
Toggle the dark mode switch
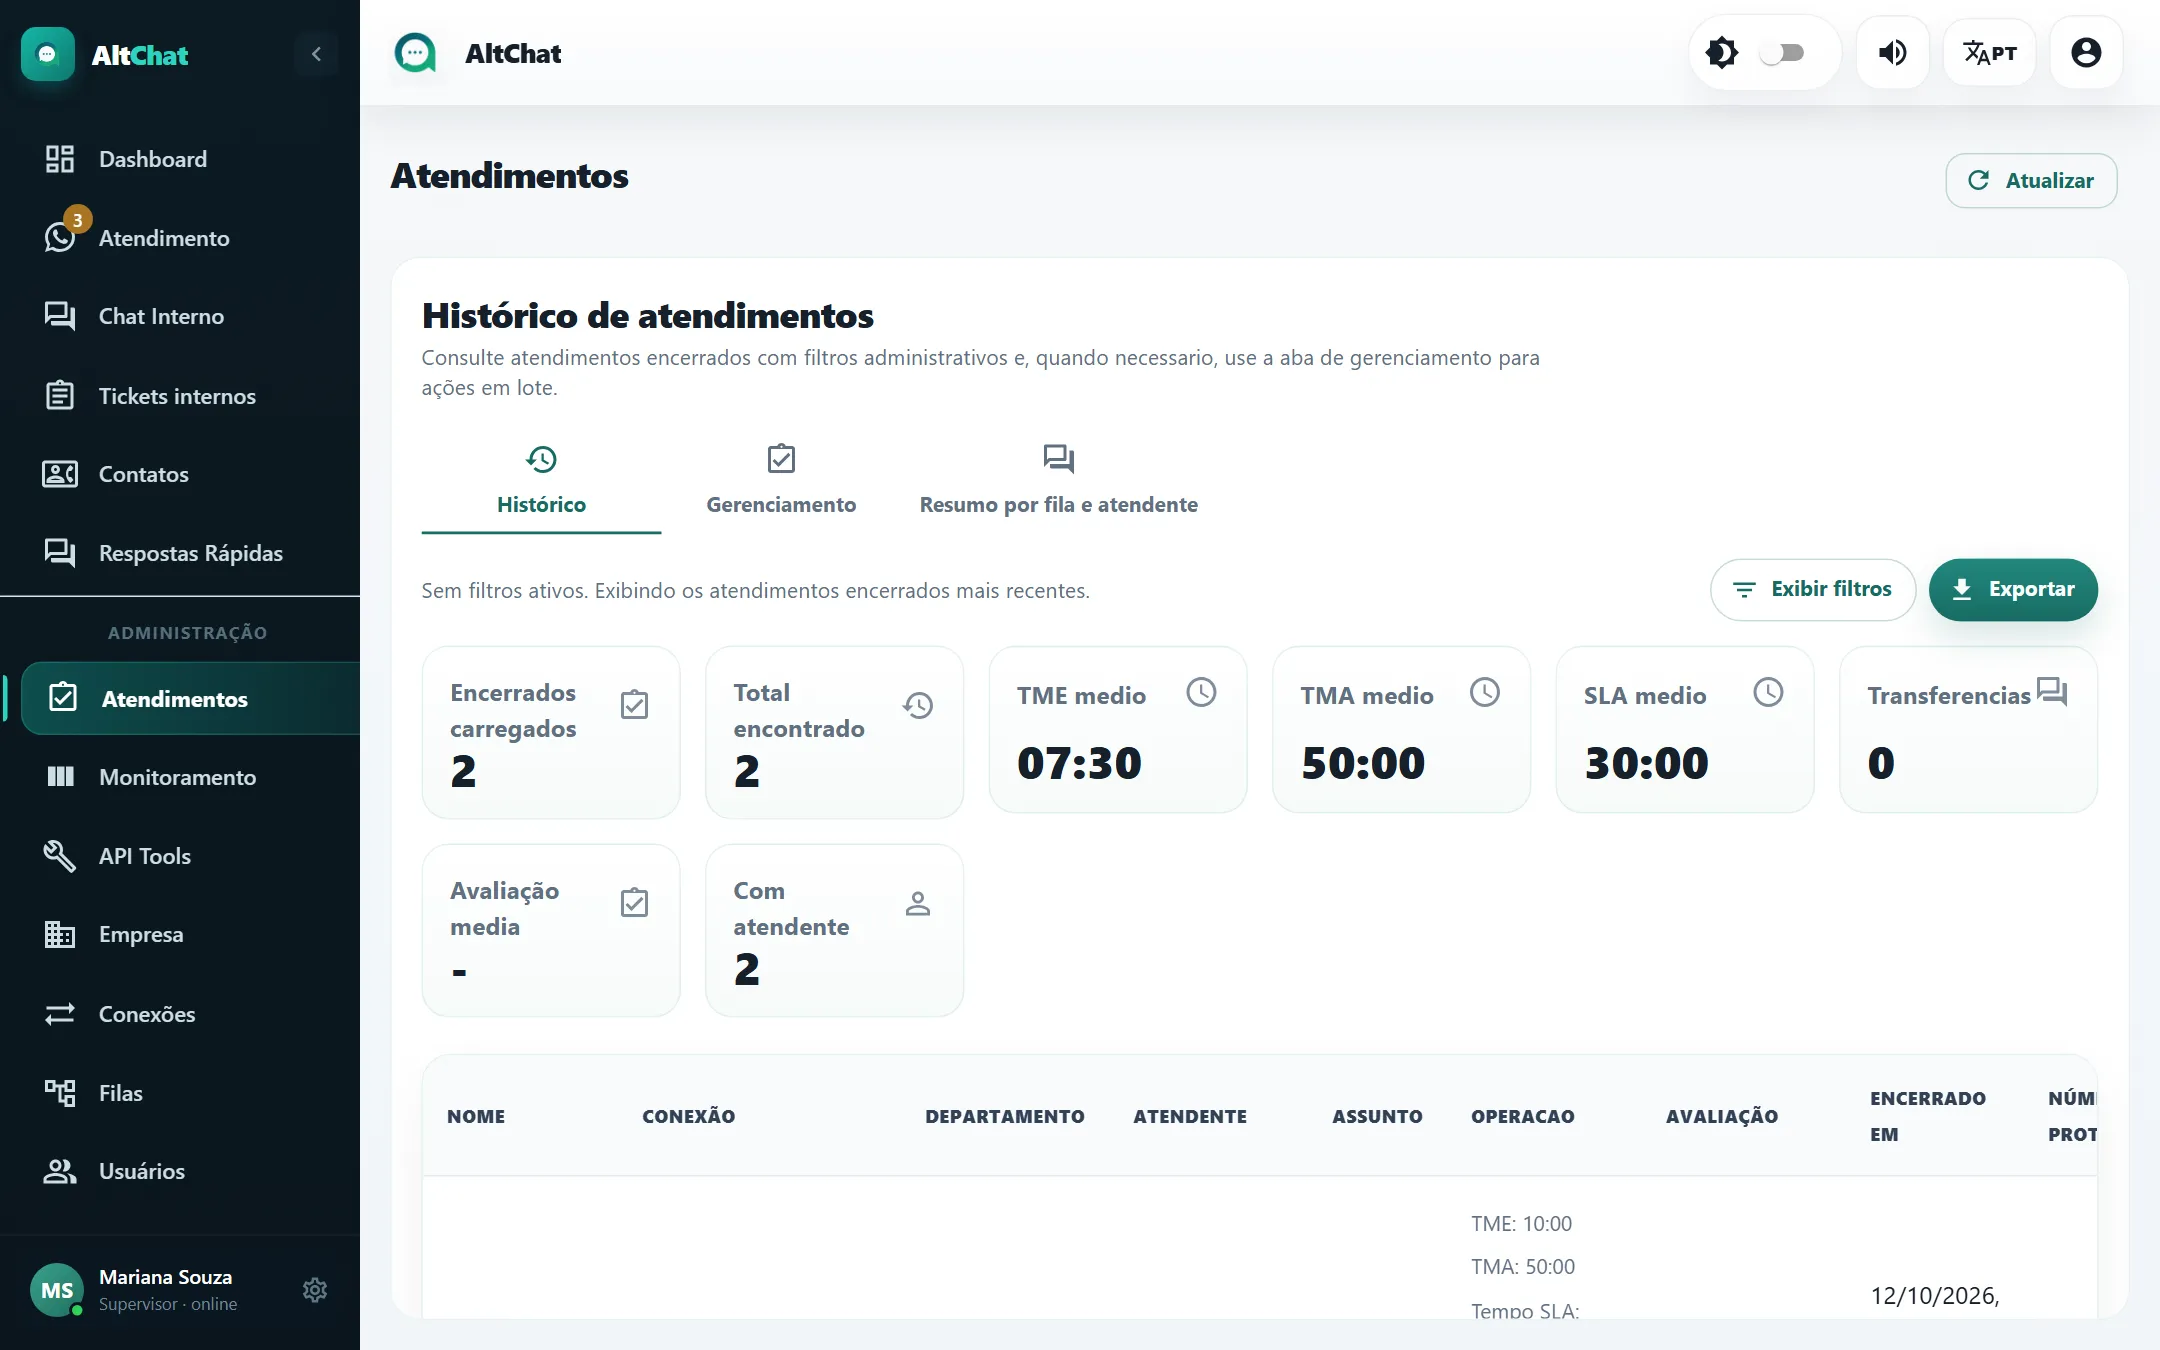[1782, 53]
